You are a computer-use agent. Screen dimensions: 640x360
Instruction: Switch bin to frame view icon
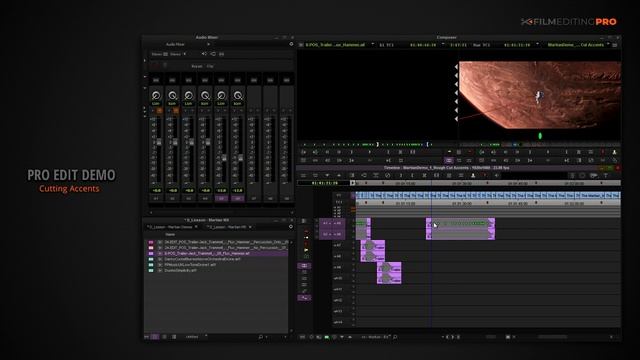(164, 337)
